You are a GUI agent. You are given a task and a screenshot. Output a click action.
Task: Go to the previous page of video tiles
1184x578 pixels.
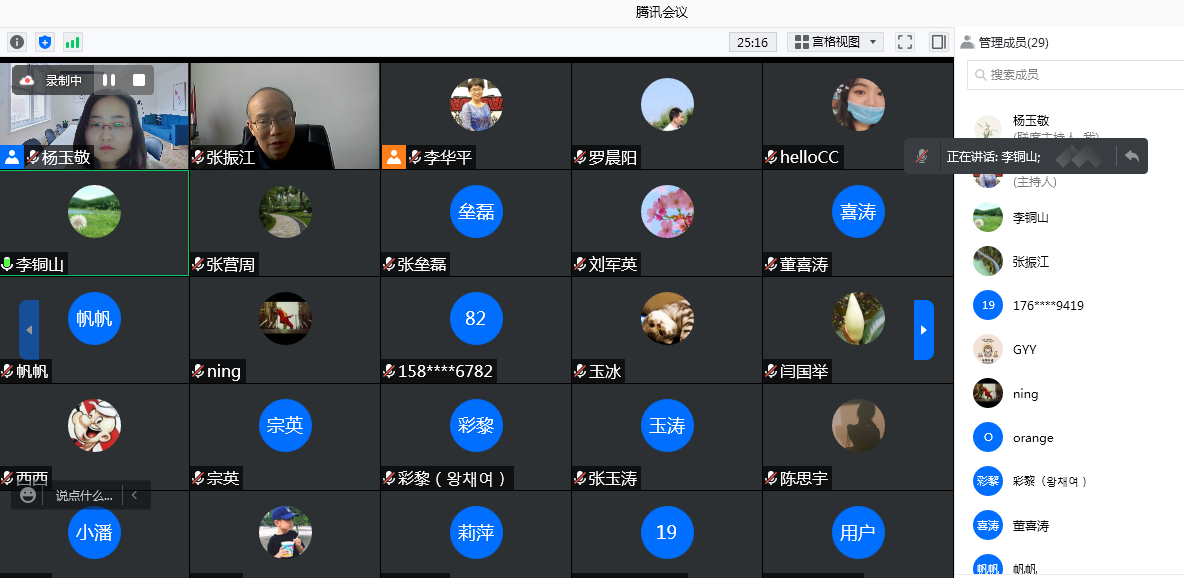pos(29,330)
